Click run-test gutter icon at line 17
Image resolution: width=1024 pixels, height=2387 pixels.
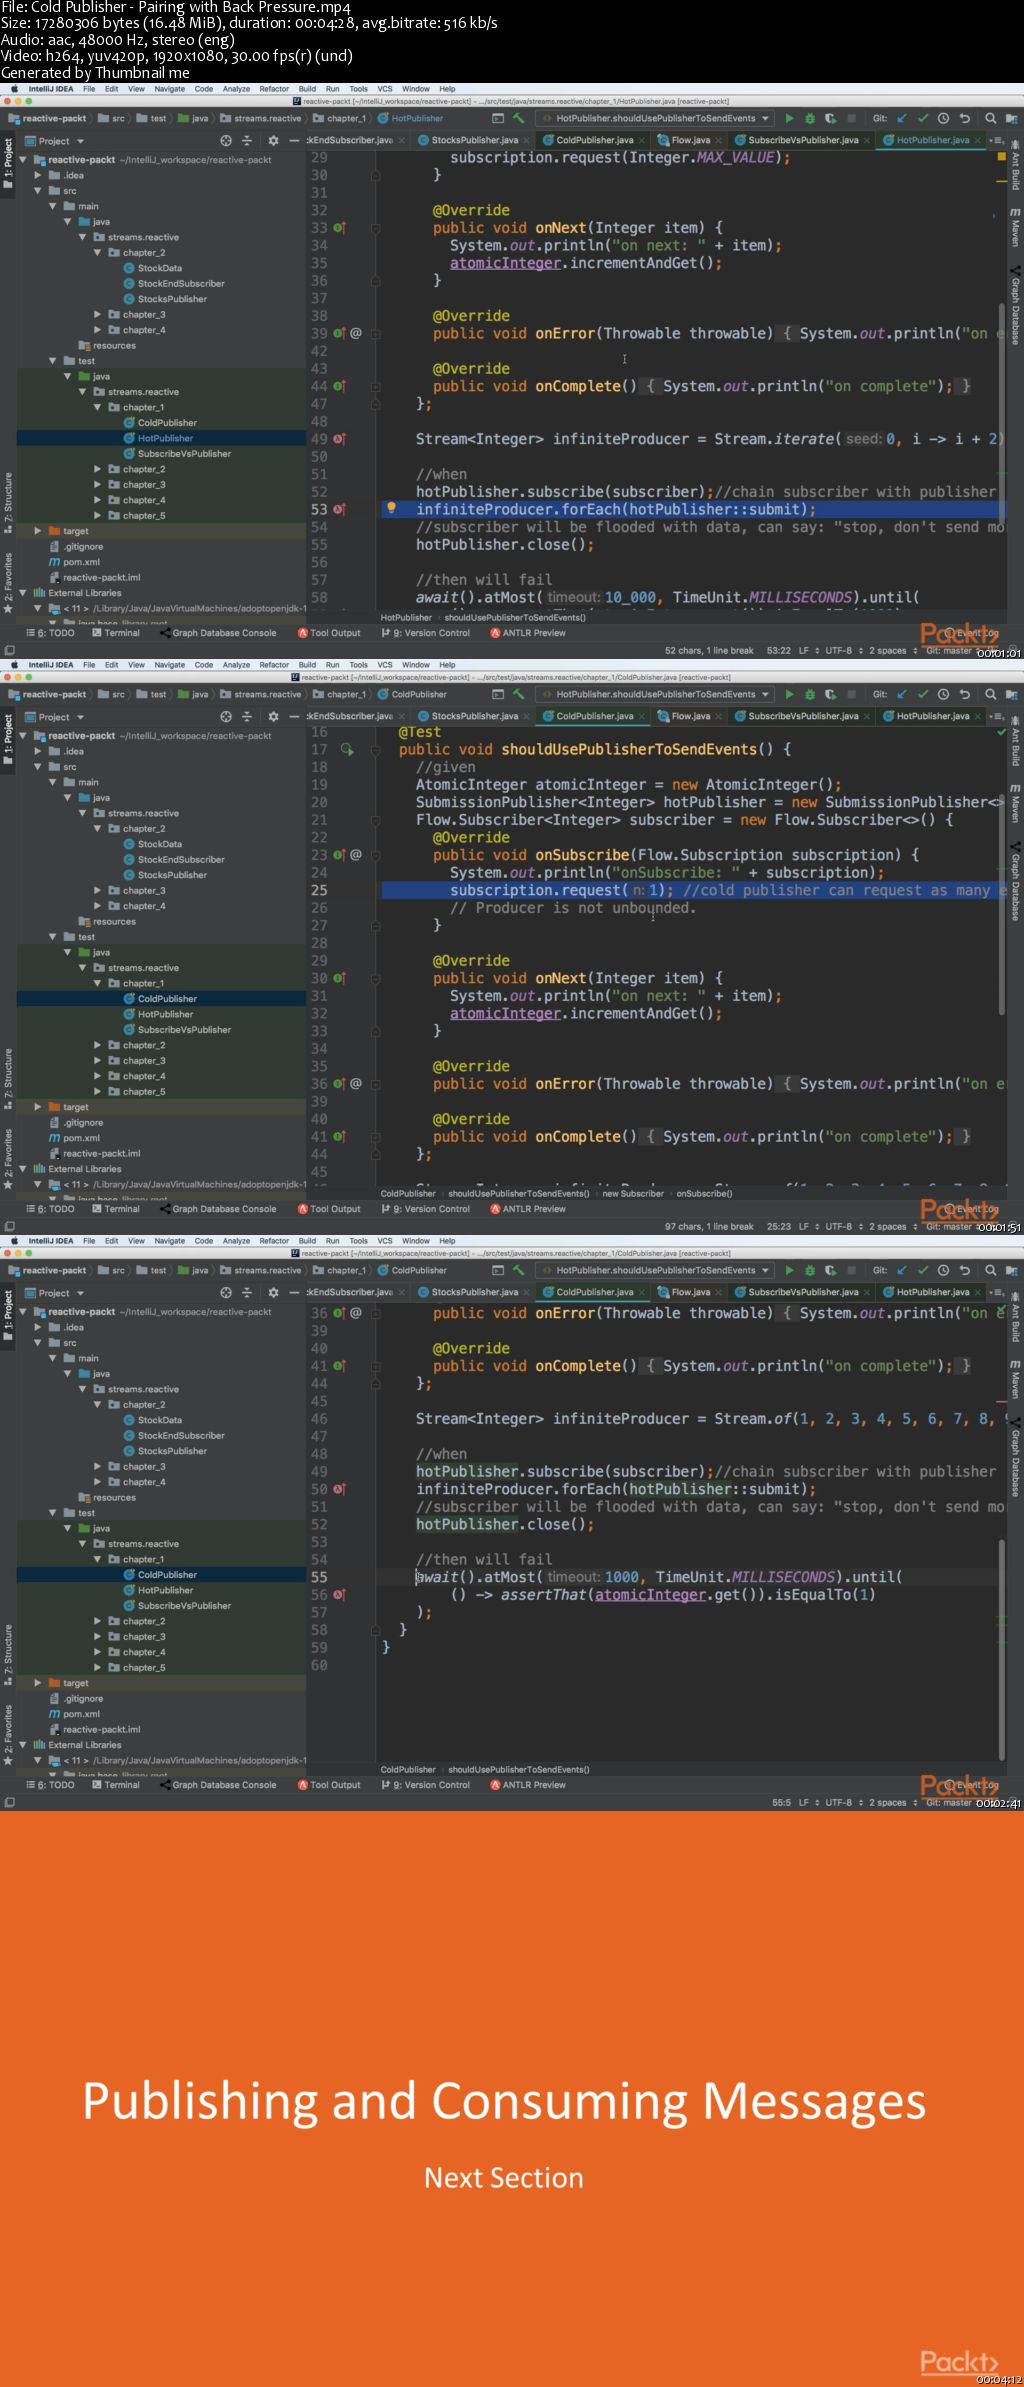[x=346, y=749]
